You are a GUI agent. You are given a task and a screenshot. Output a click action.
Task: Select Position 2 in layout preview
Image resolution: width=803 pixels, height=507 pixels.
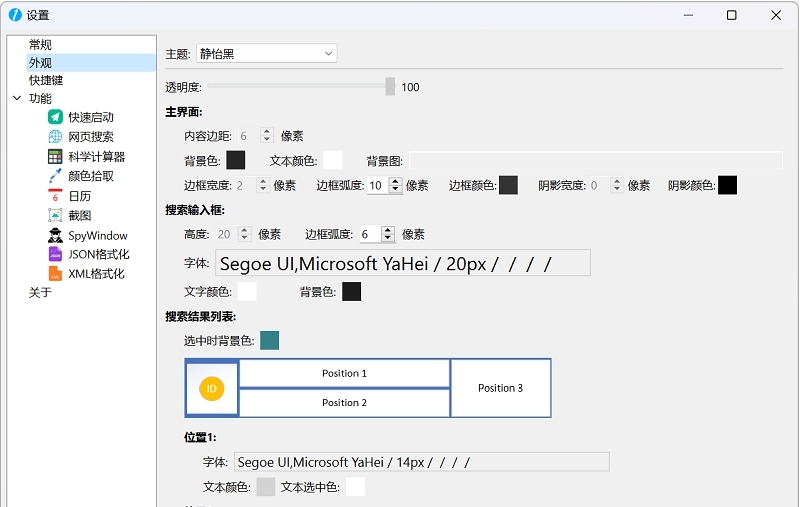click(344, 403)
